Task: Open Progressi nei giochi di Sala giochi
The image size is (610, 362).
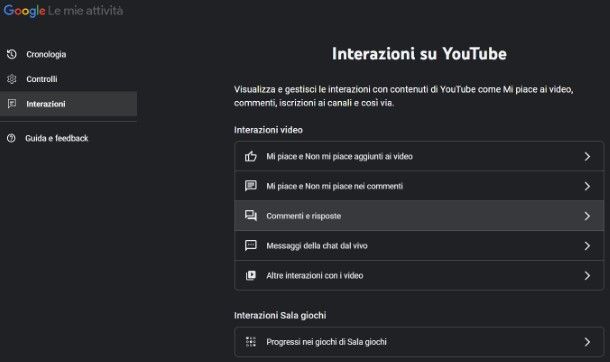Action: pyautogui.click(x=419, y=342)
